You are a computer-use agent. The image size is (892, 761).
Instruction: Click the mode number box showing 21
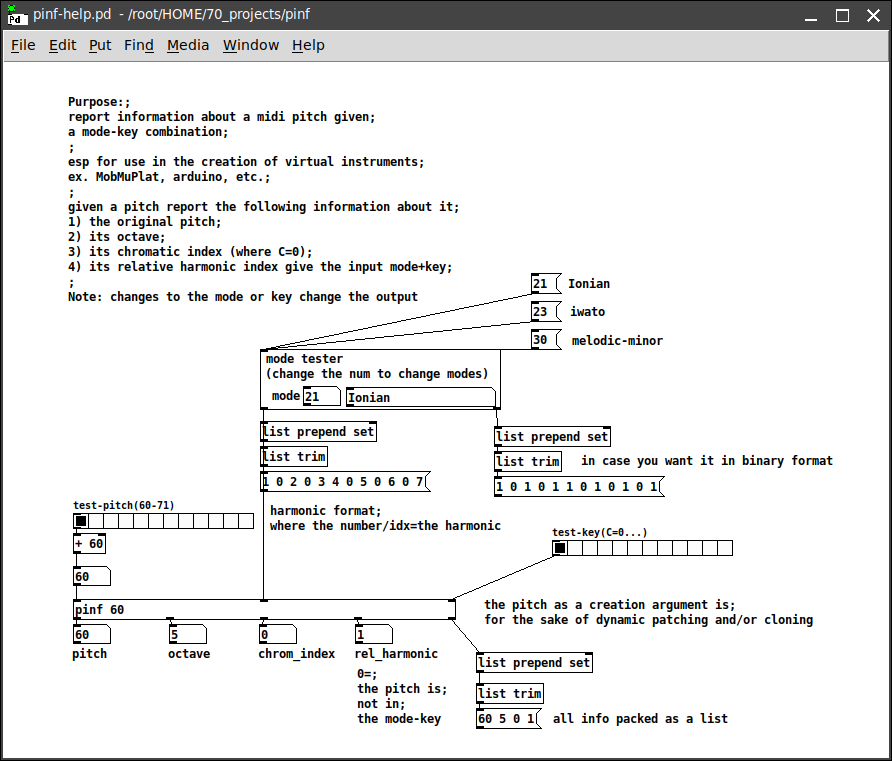point(321,396)
